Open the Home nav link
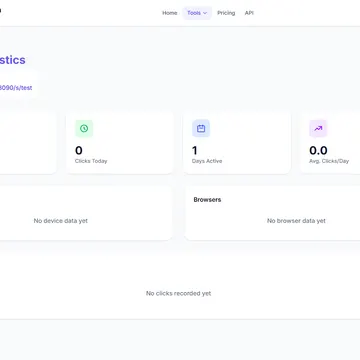The width and height of the screenshot is (360, 360). pos(170,13)
